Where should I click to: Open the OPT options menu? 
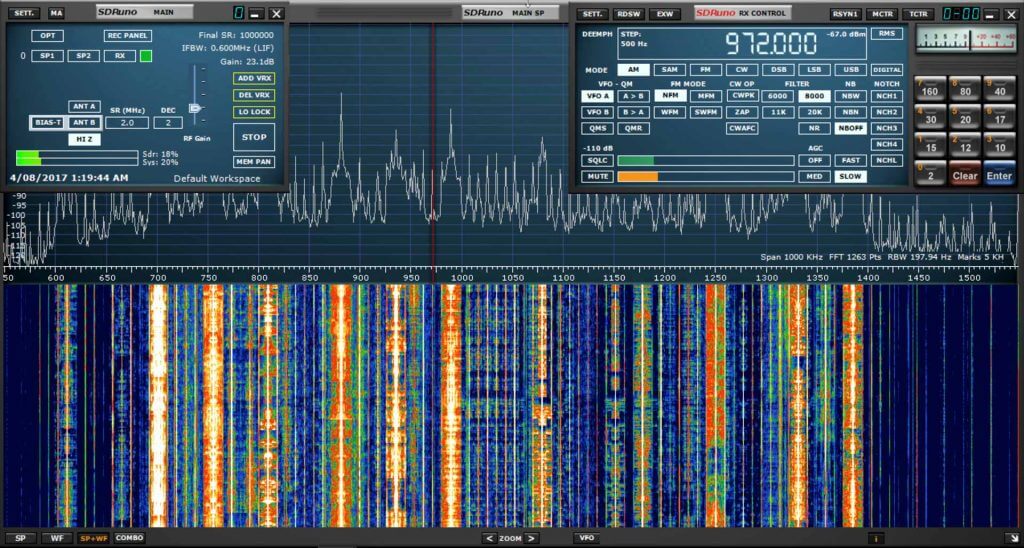tap(46, 35)
